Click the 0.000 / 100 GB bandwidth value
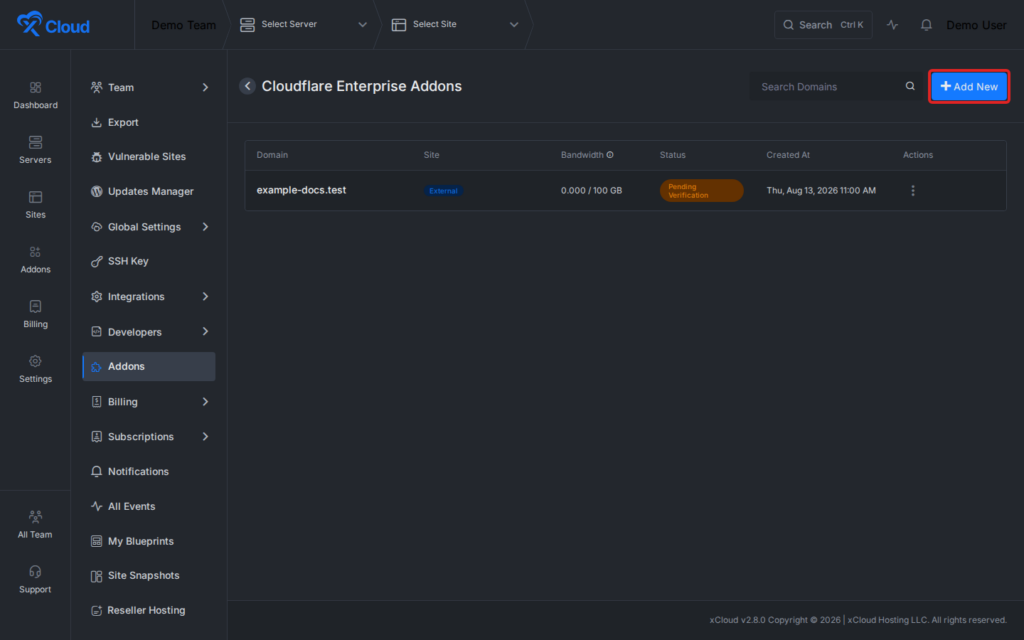This screenshot has width=1024, height=640. tap(591, 191)
